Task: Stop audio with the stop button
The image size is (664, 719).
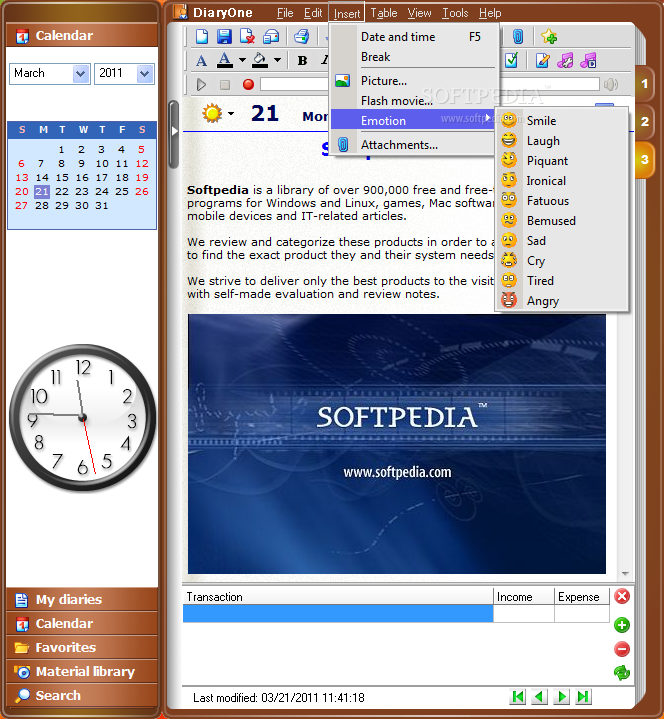Action: click(x=225, y=84)
